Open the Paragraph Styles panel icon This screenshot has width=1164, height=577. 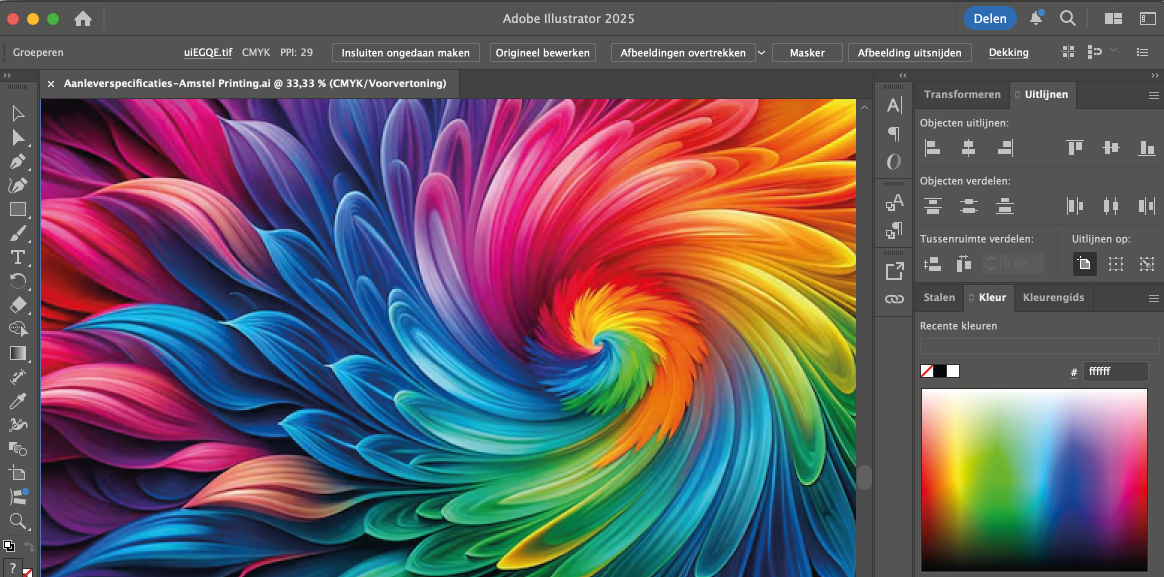895,230
